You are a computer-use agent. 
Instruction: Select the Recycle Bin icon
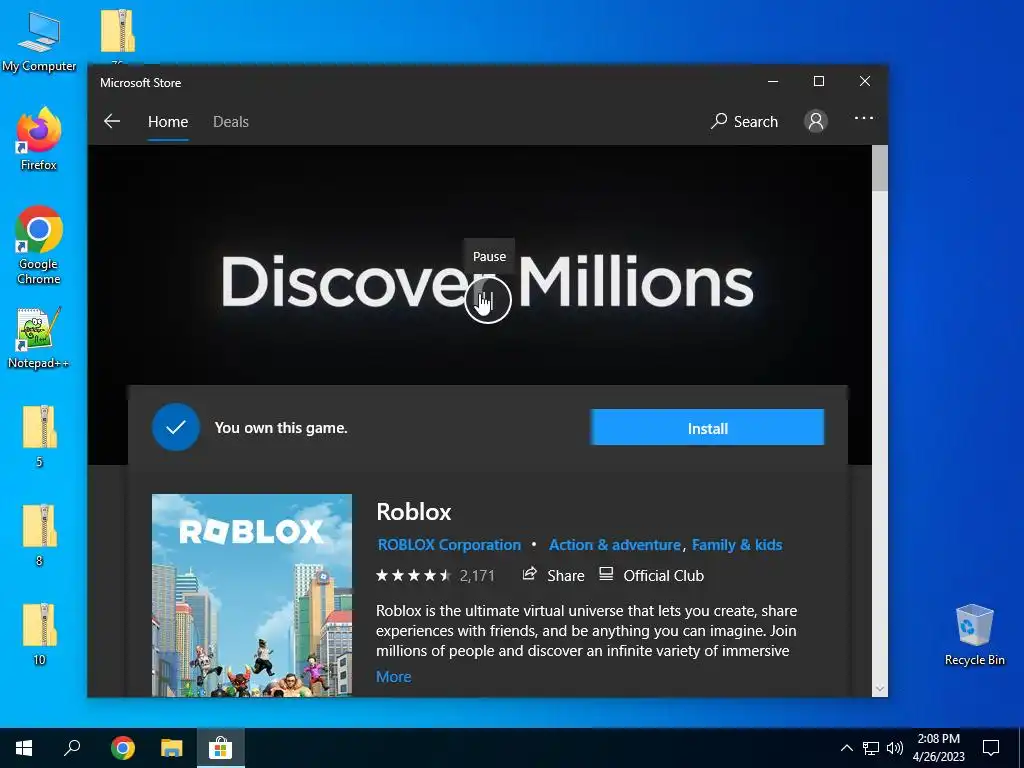coord(974,635)
